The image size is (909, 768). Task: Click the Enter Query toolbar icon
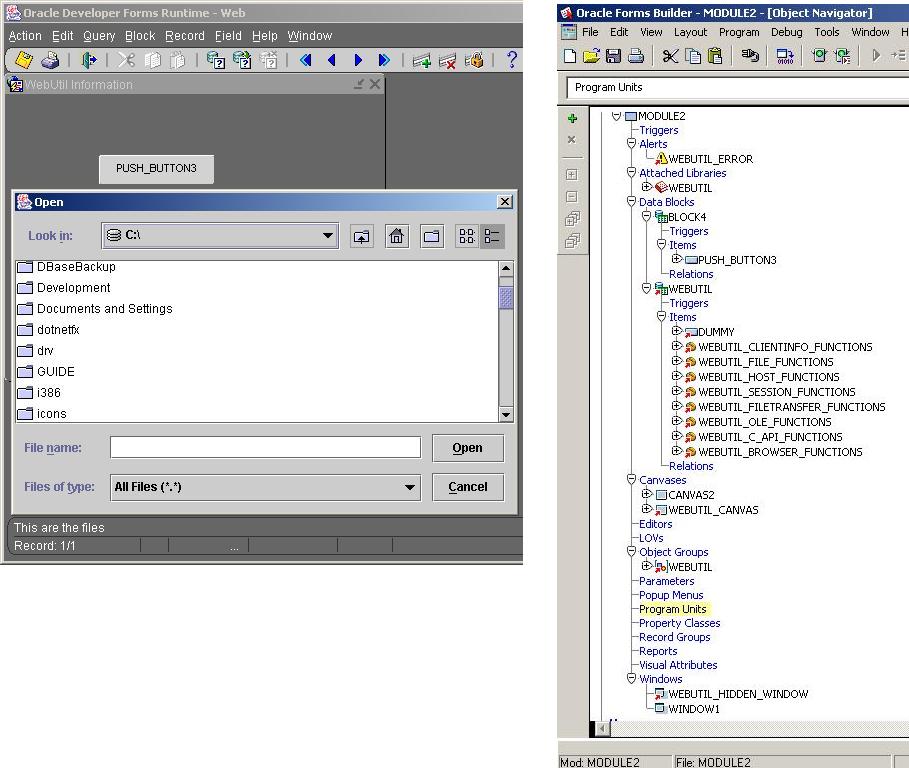[216, 60]
